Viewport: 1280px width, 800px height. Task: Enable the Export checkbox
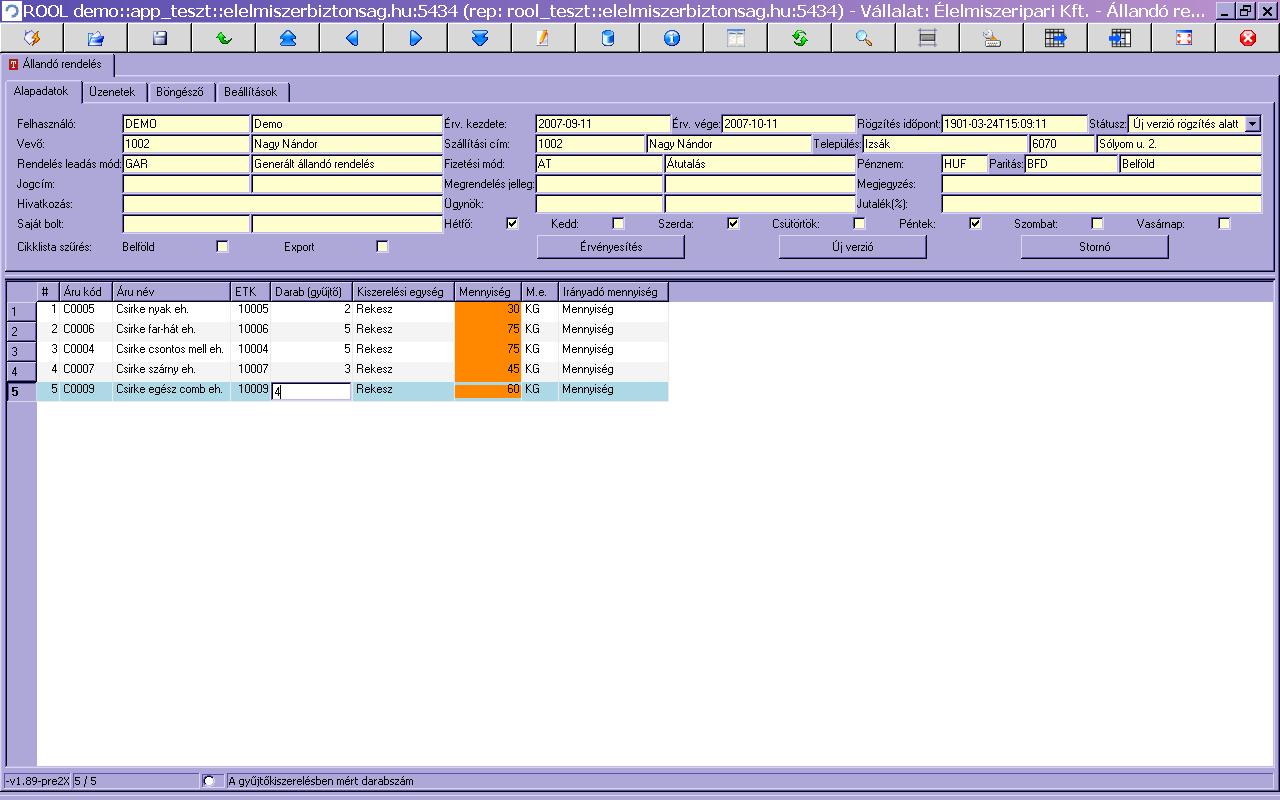382,247
